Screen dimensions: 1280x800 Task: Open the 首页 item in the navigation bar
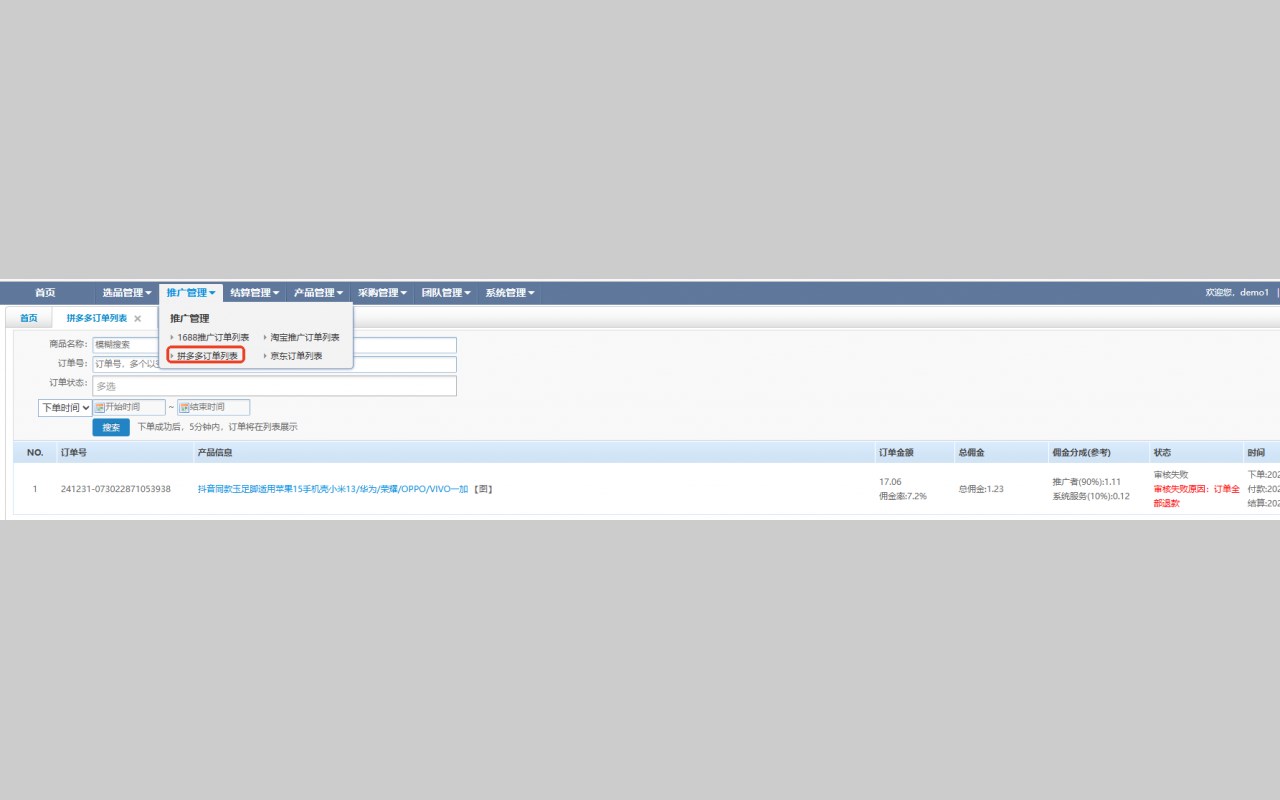(x=45, y=293)
